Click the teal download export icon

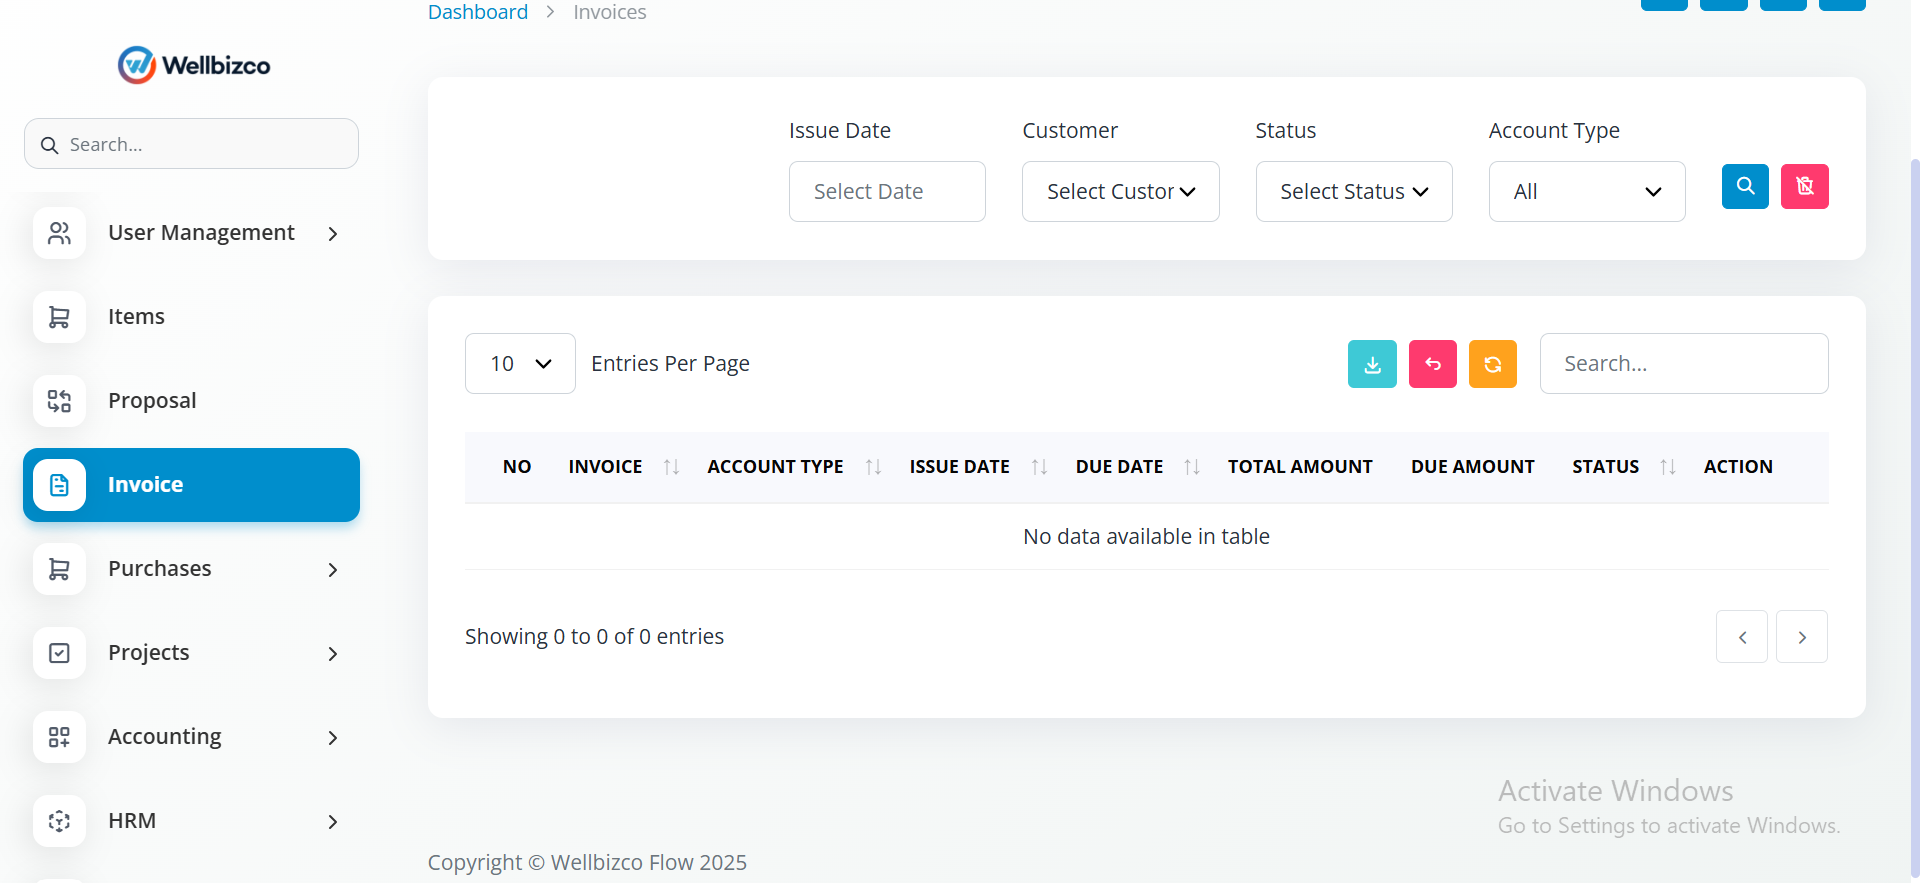coord(1372,364)
